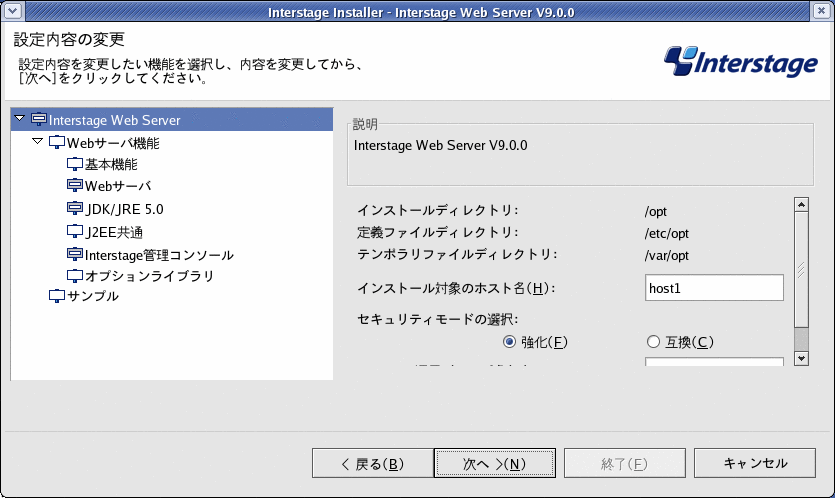This screenshot has height=498, width=835.
Task: Click the /var/opt temporary directory value
Action: [x=667, y=255]
